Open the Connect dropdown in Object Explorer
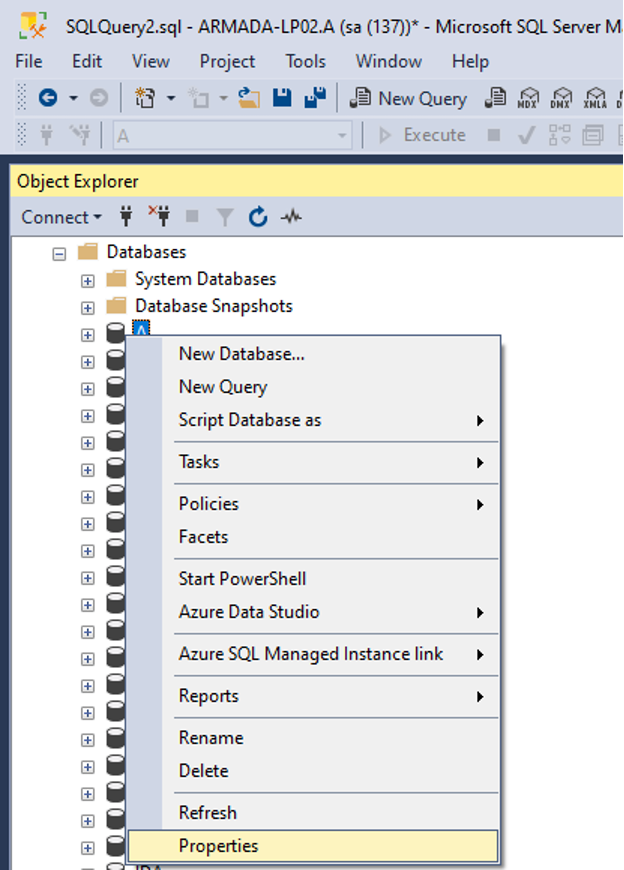 (x=61, y=217)
